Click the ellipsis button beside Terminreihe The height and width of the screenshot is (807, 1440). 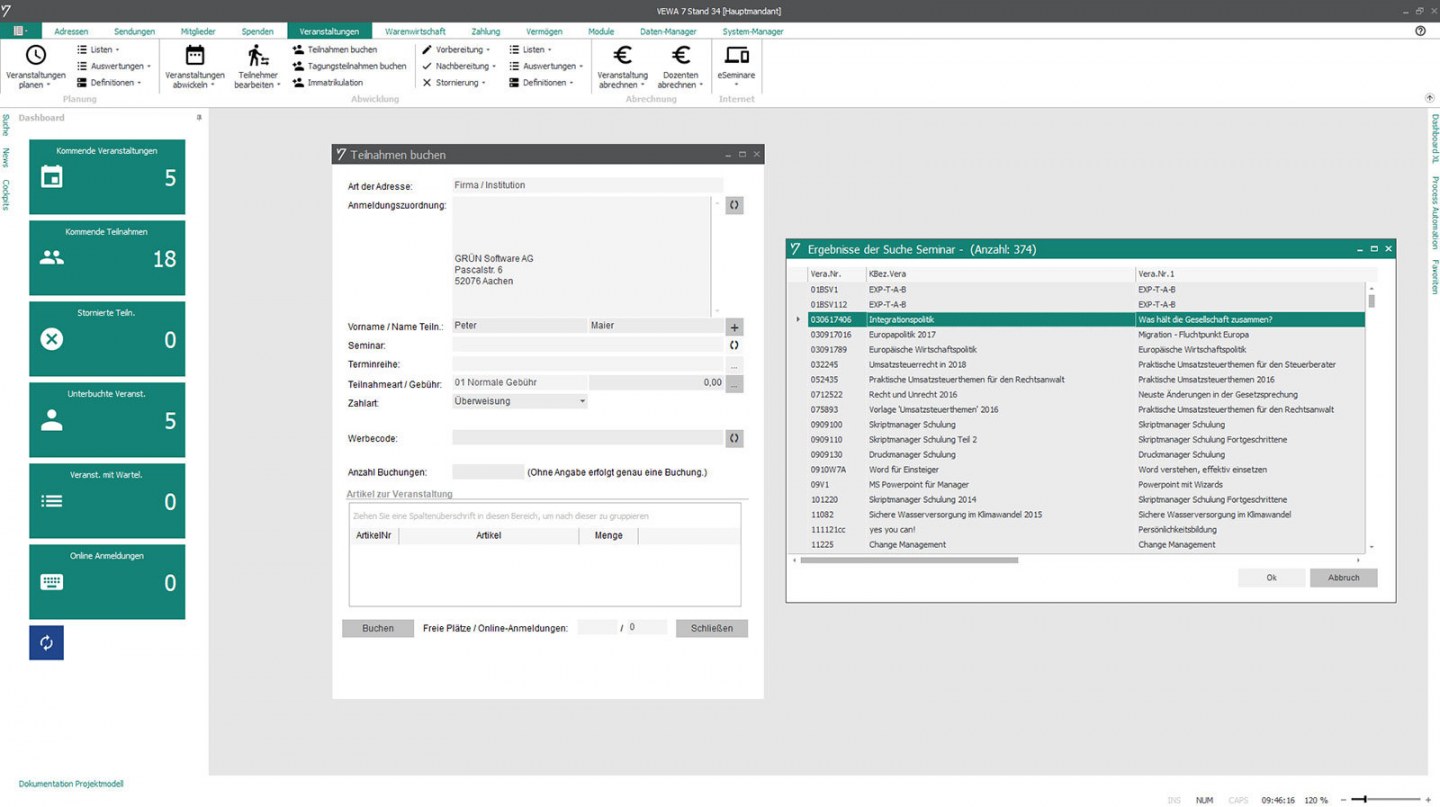(x=734, y=365)
